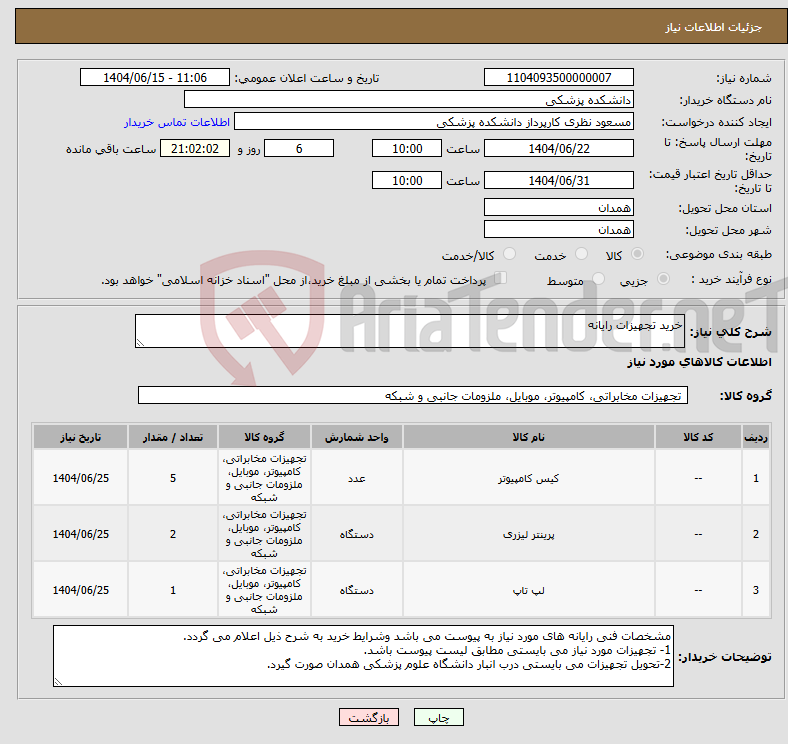
Task: Select the خدمت radio button
Action: click(581, 254)
